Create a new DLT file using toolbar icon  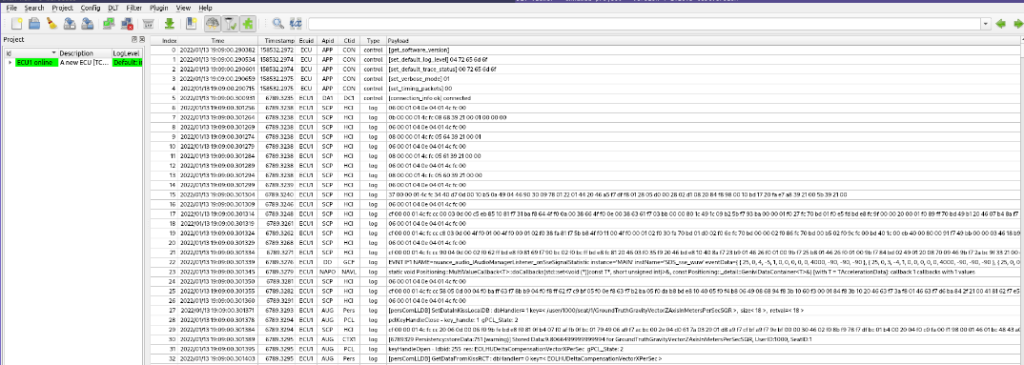17,24
